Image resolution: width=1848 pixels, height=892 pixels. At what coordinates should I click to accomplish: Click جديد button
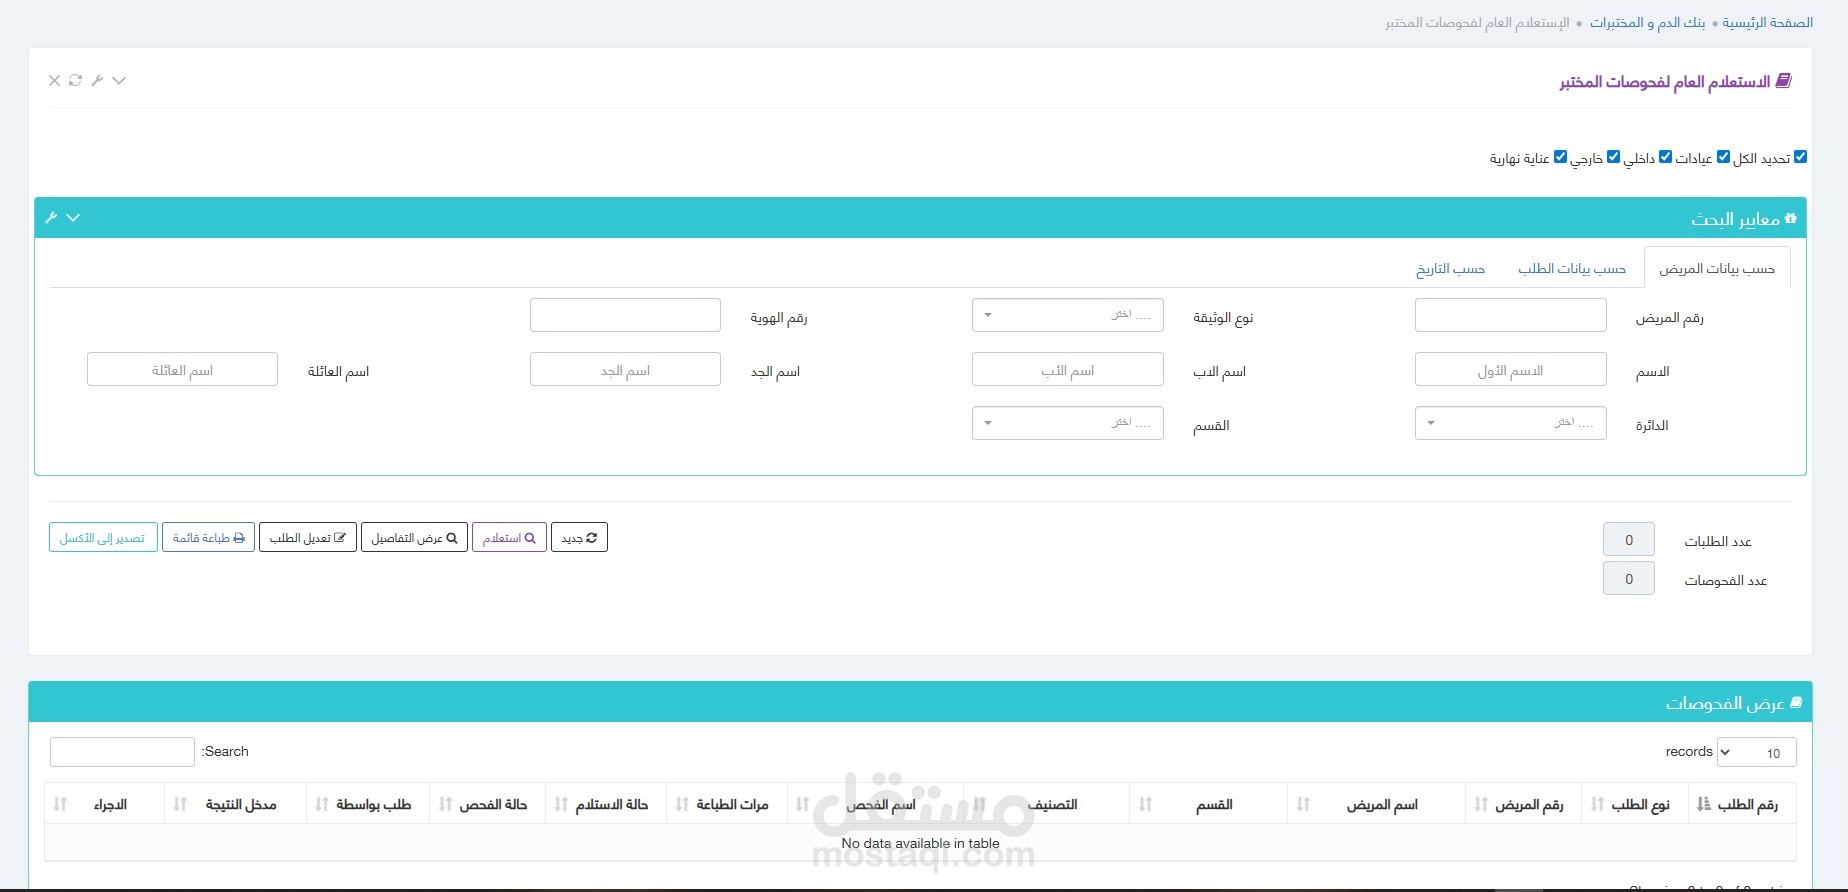click(579, 538)
